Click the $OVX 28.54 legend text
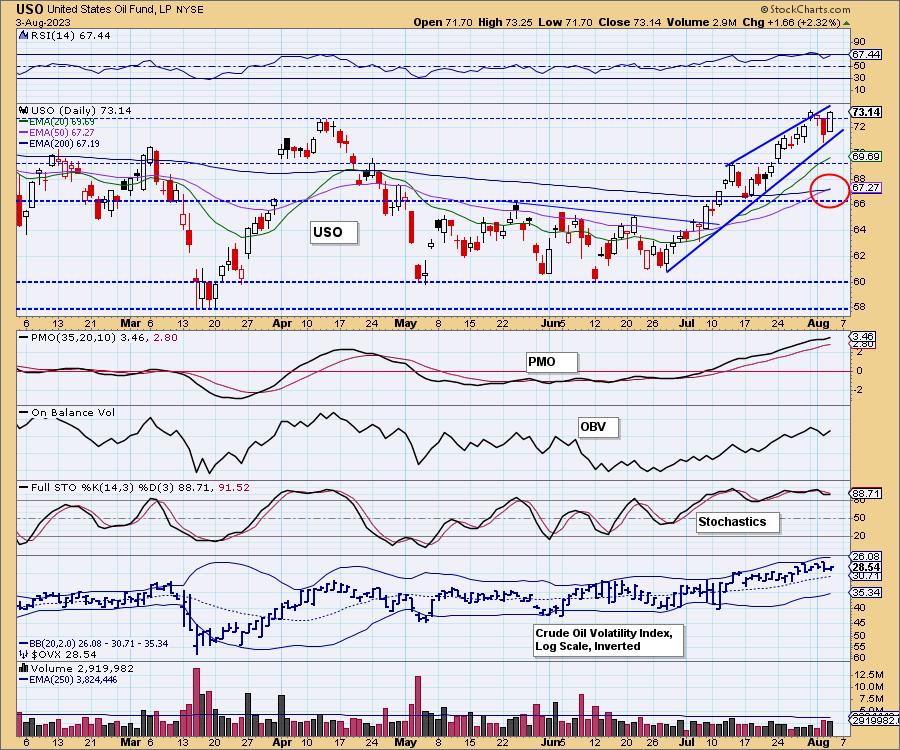The height and width of the screenshot is (750, 900). (x=64, y=654)
